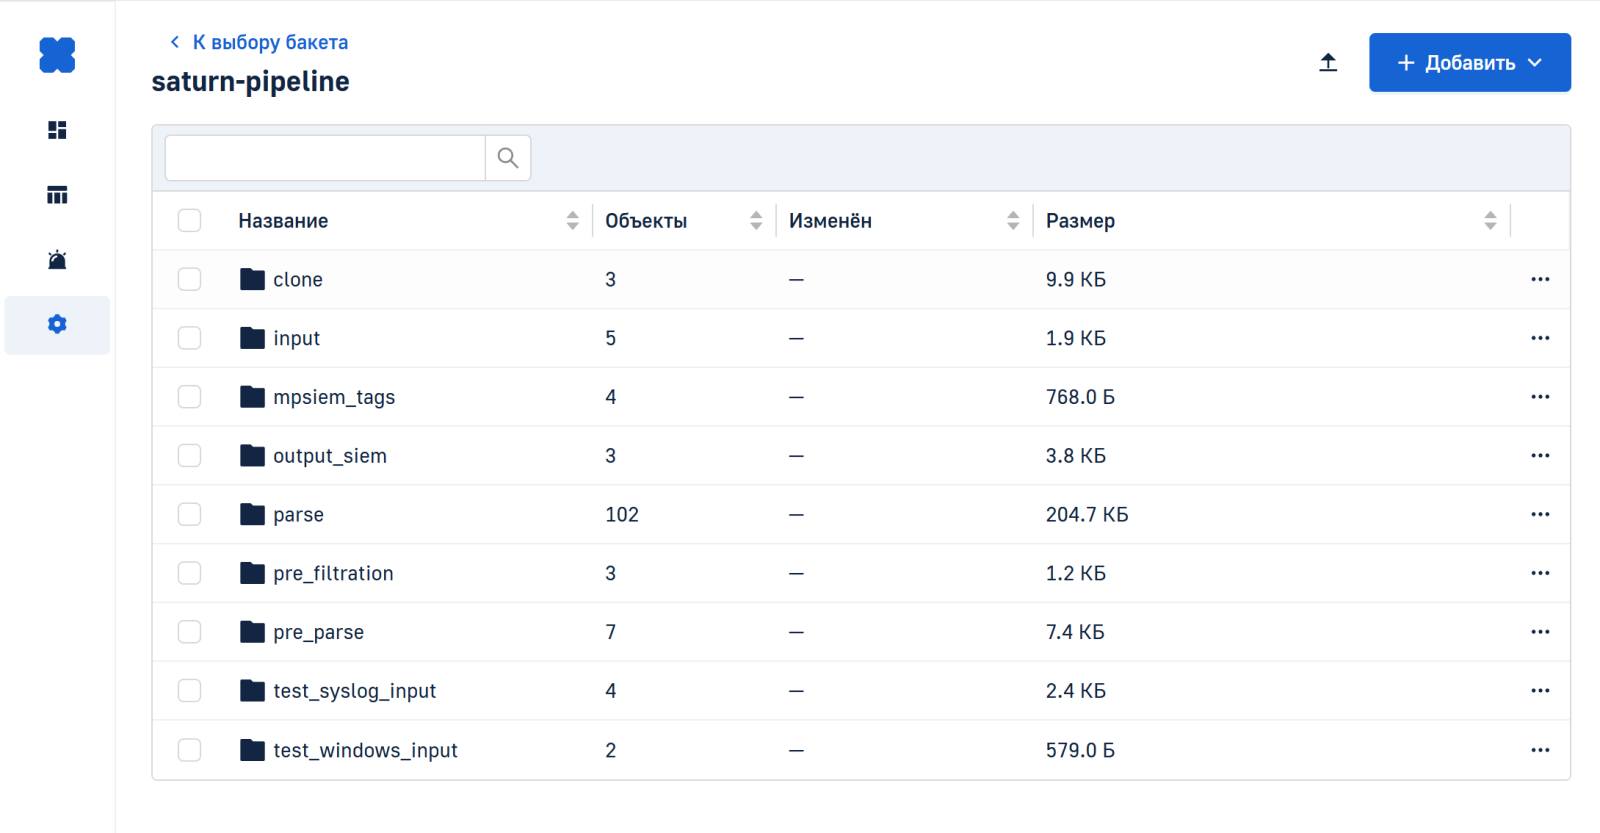Expand the Добавить dropdown button
This screenshot has height=833, width=1600.
point(1469,63)
